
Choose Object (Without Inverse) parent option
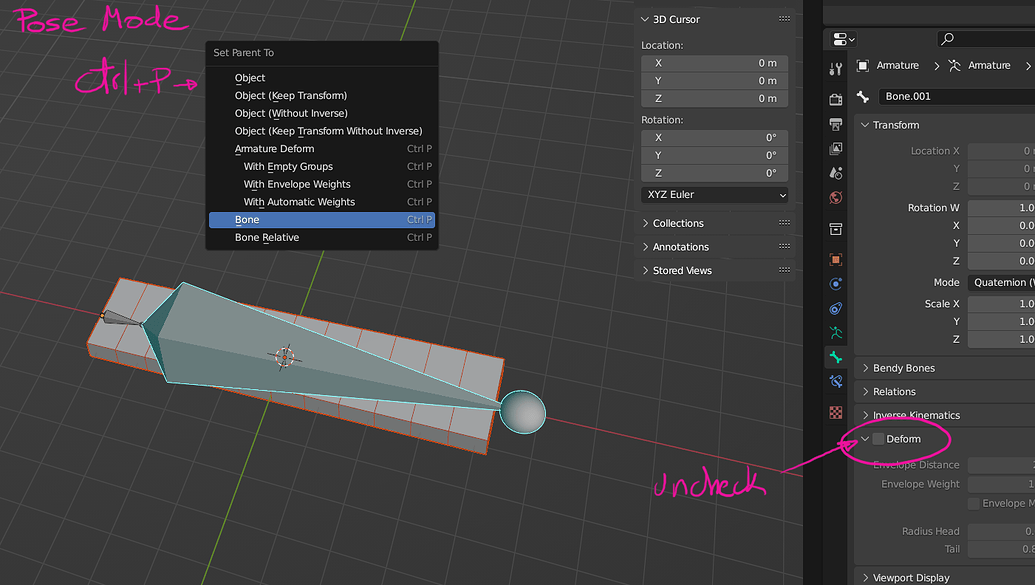tap(322, 114)
